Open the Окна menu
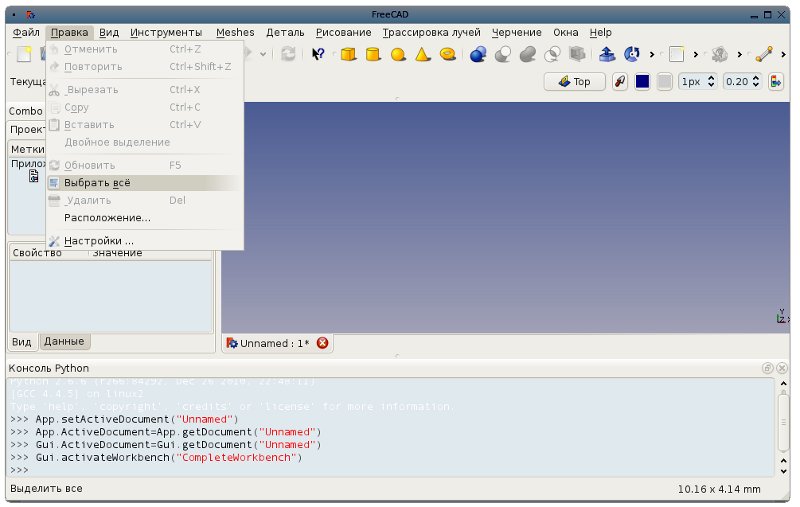Image resolution: width=800 pixels, height=507 pixels. [566, 32]
